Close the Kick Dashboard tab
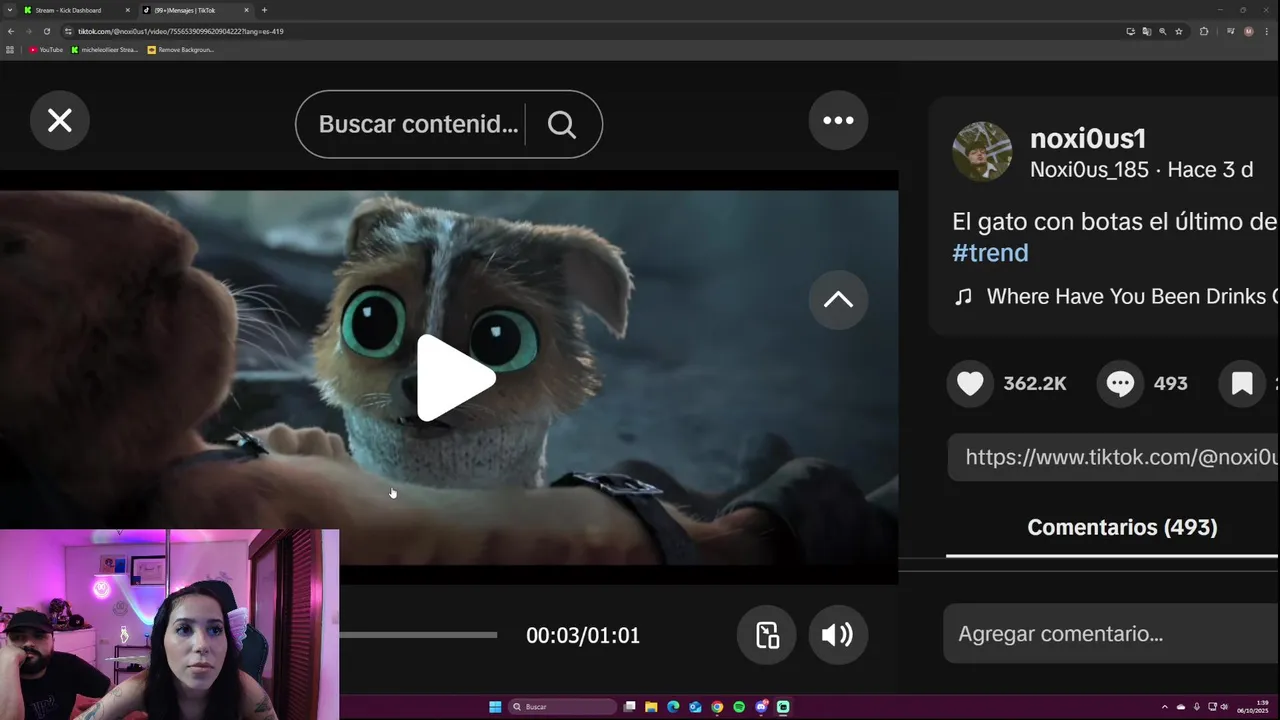The image size is (1280, 720). (127, 10)
